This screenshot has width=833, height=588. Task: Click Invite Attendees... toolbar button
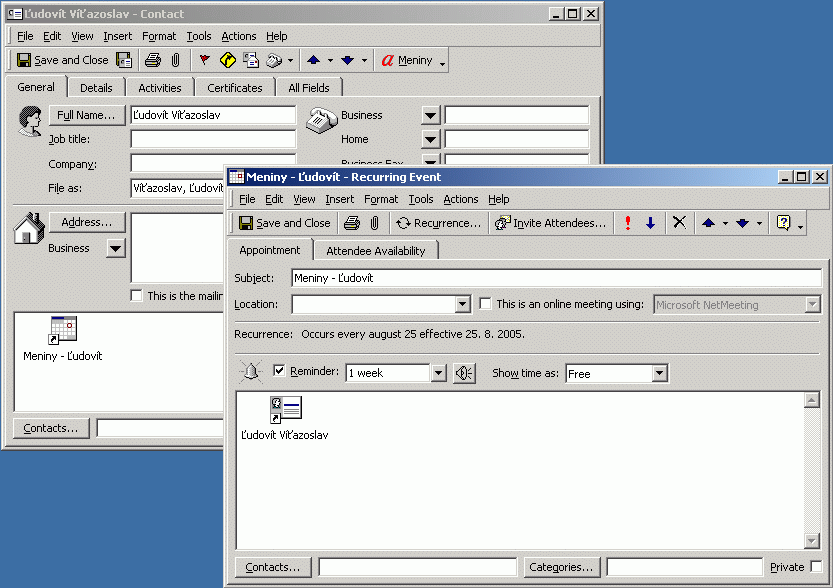click(x=550, y=223)
